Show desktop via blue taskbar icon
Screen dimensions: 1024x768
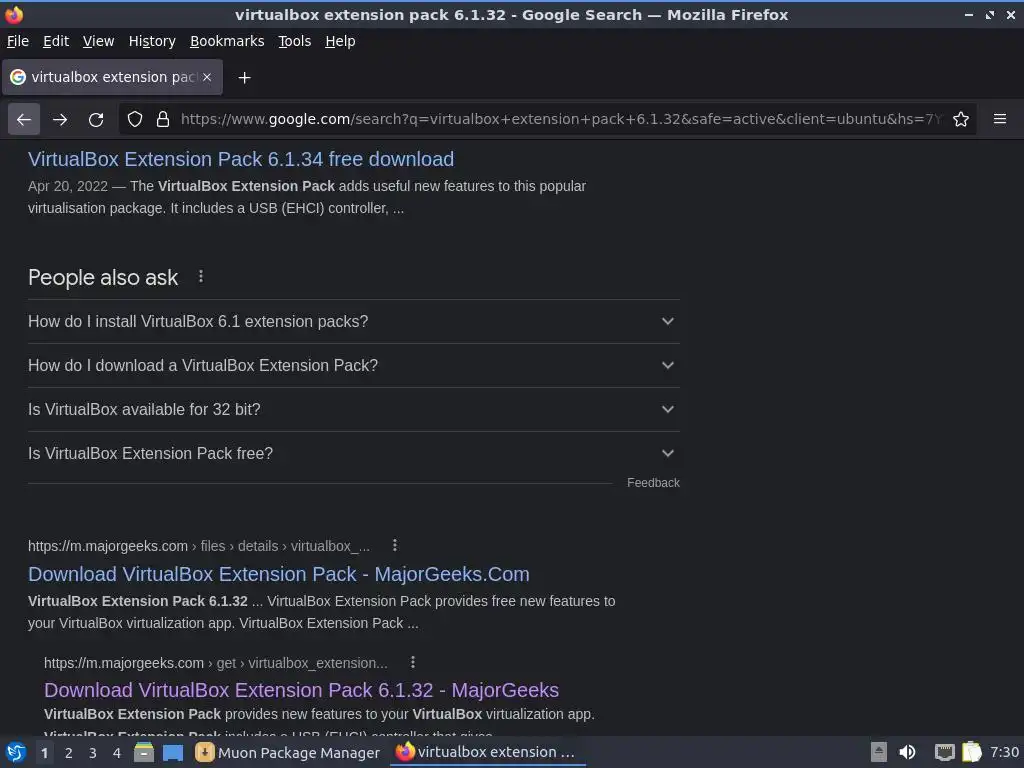pyautogui.click(x=173, y=752)
